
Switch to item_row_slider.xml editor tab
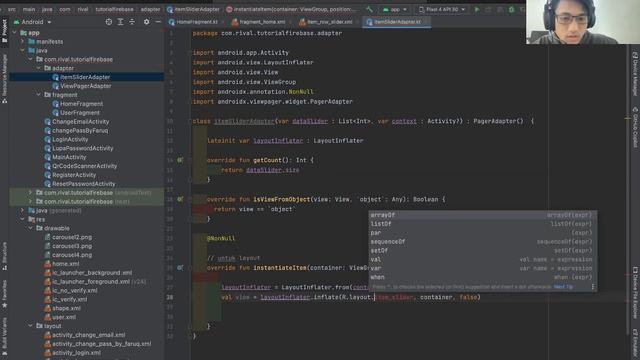(x=328, y=22)
